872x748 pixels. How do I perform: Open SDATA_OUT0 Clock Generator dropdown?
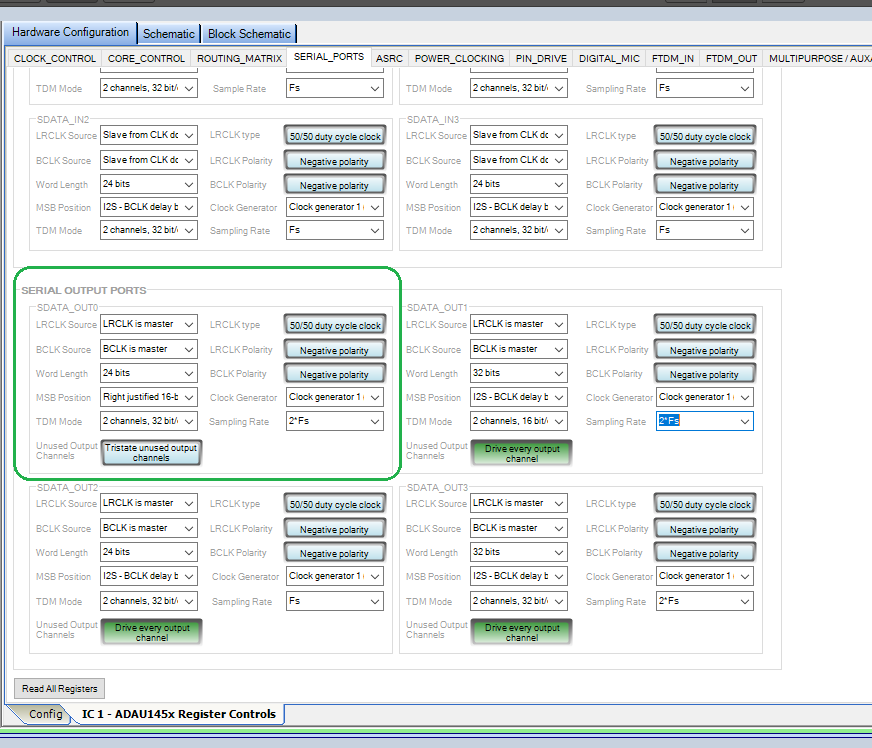[x=335, y=397]
